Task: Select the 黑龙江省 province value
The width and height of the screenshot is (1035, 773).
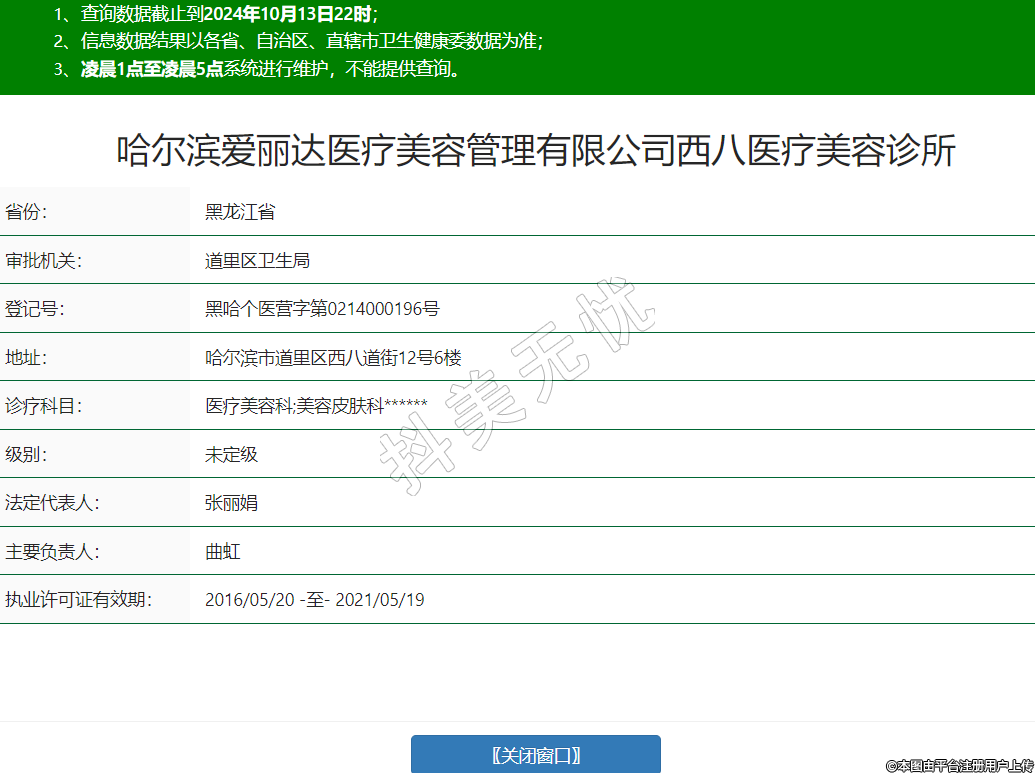Action: click(x=240, y=212)
